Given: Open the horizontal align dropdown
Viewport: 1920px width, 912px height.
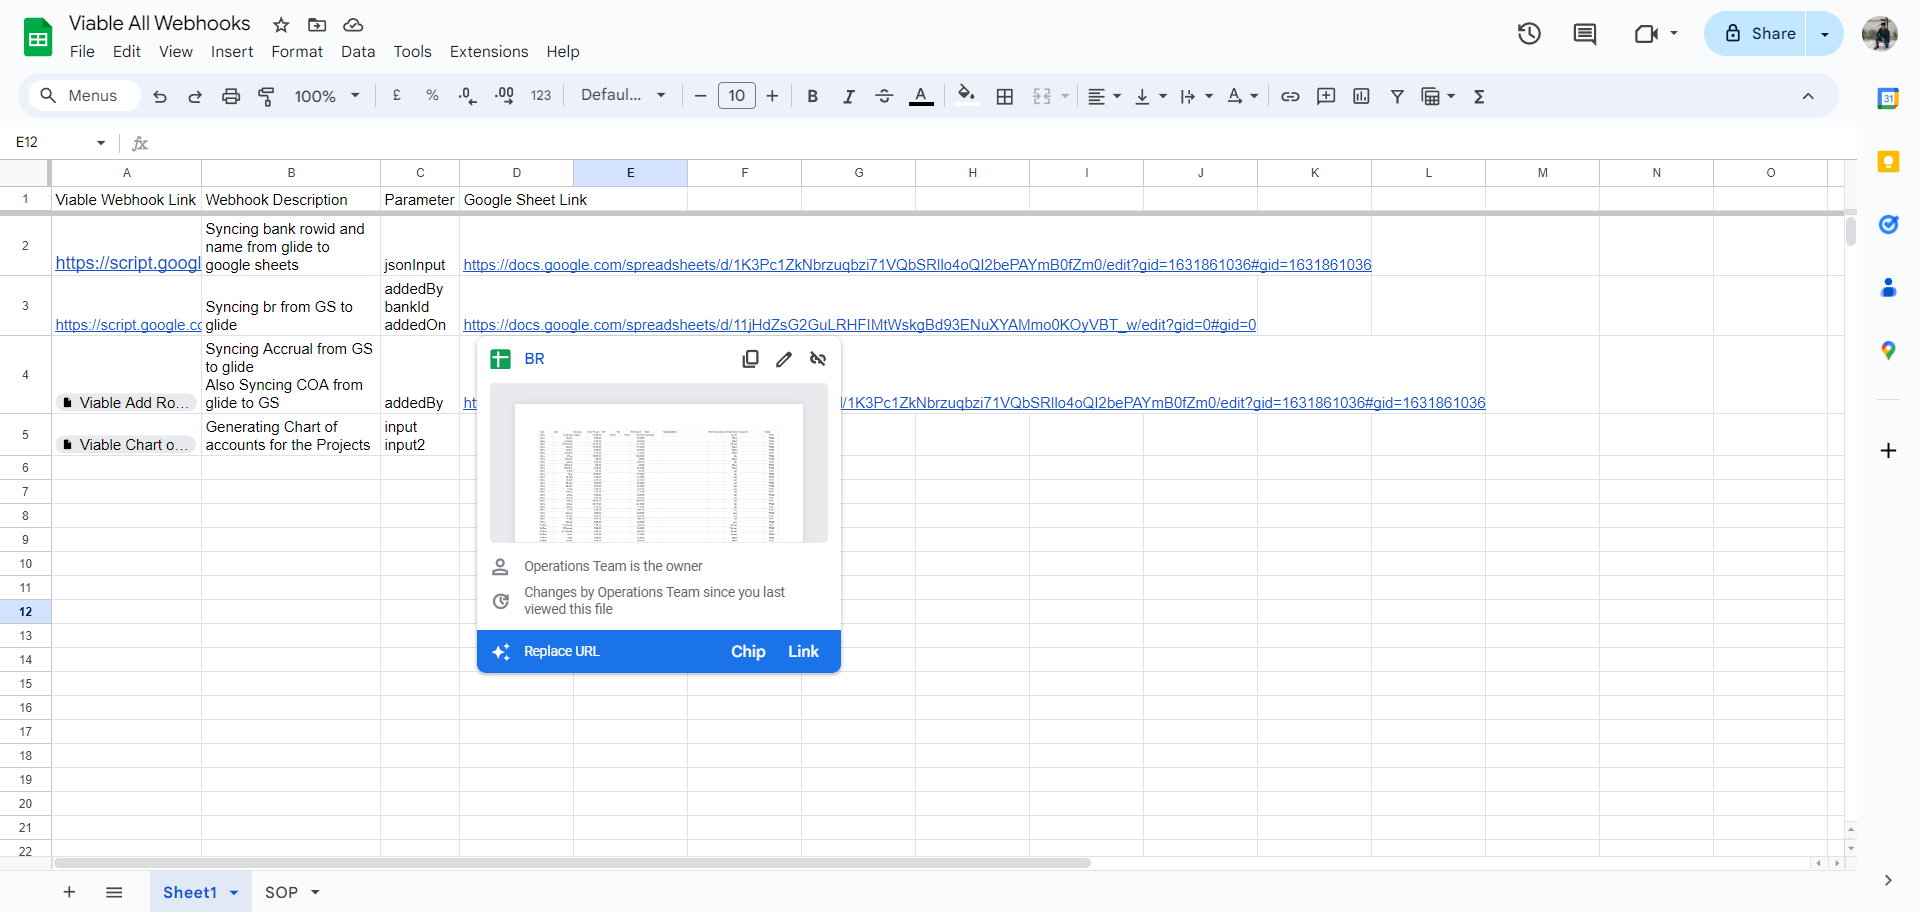Looking at the screenshot, I should pos(1104,96).
